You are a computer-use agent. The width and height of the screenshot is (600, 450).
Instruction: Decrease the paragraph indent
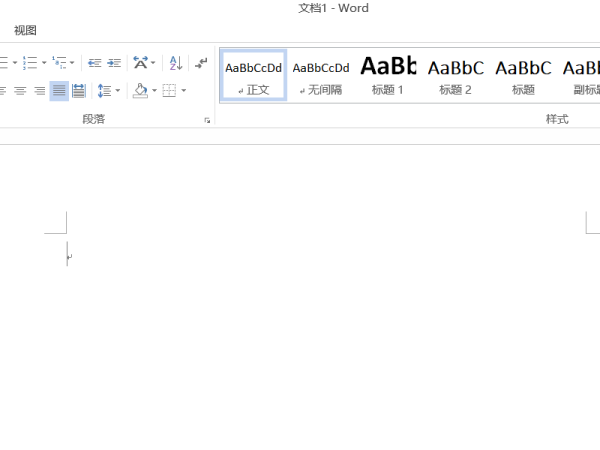click(x=95, y=63)
